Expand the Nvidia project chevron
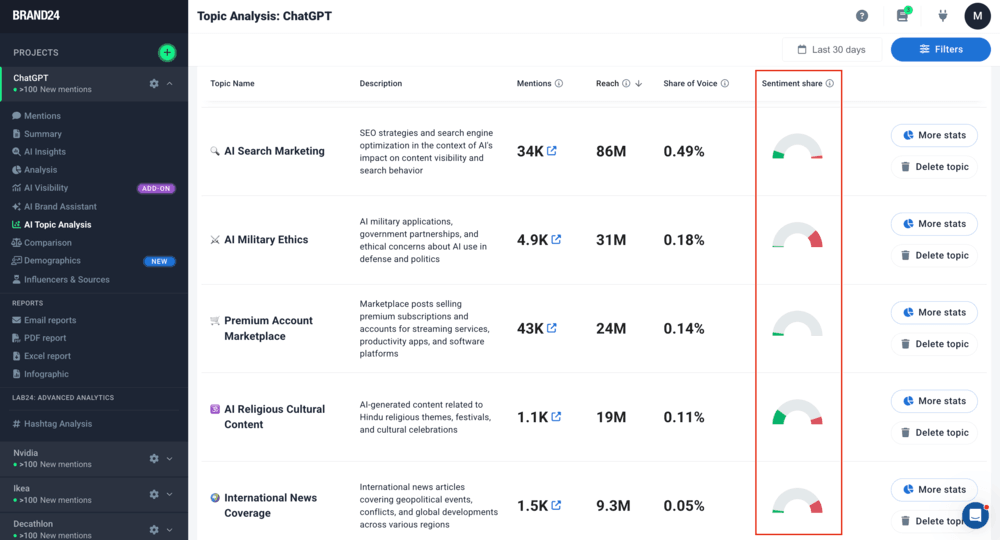This screenshot has width=1000, height=540. [170, 458]
